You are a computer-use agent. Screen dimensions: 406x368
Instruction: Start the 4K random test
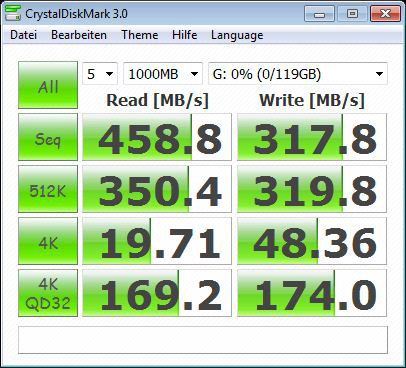pos(48,241)
